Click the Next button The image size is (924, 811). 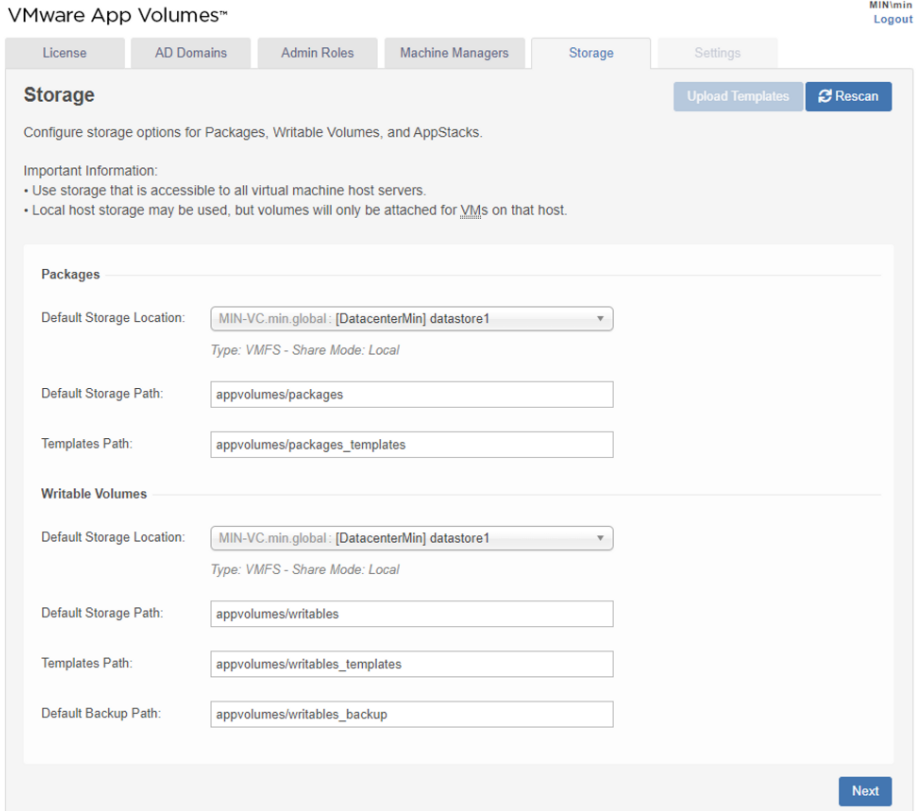tap(865, 791)
